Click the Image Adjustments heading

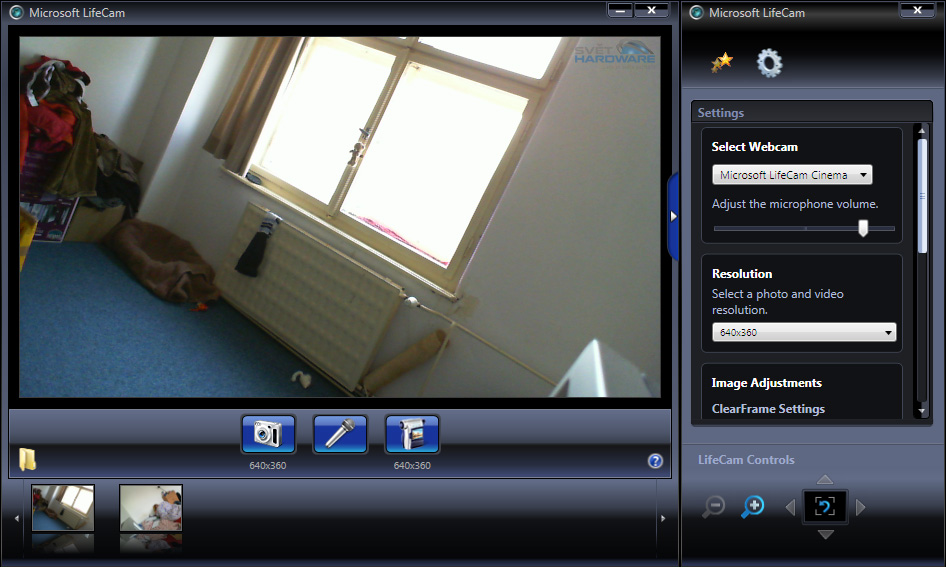(x=766, y=383)
